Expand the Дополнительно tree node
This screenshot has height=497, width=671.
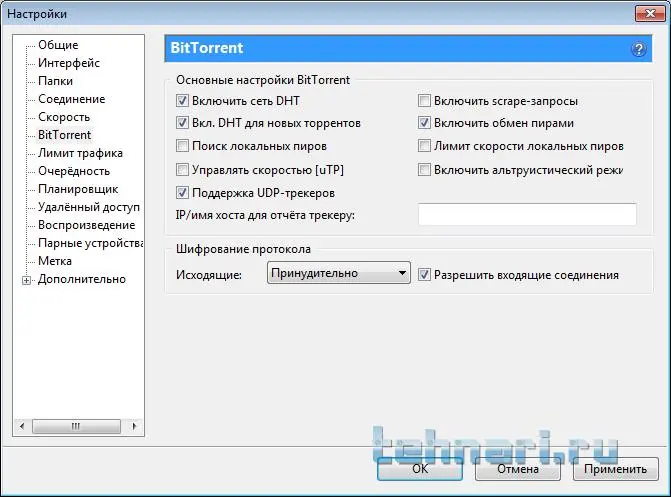26,280
